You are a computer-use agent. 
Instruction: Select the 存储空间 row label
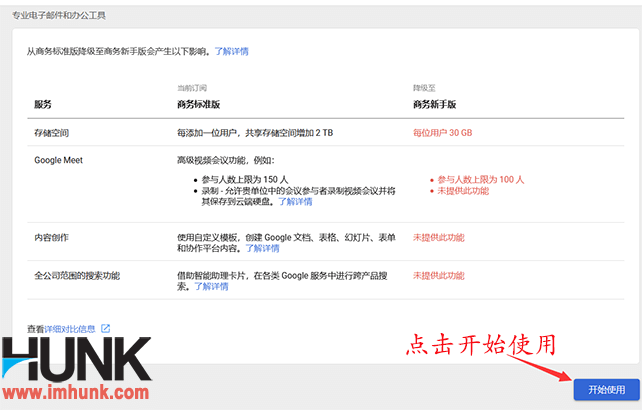point(51,133)
